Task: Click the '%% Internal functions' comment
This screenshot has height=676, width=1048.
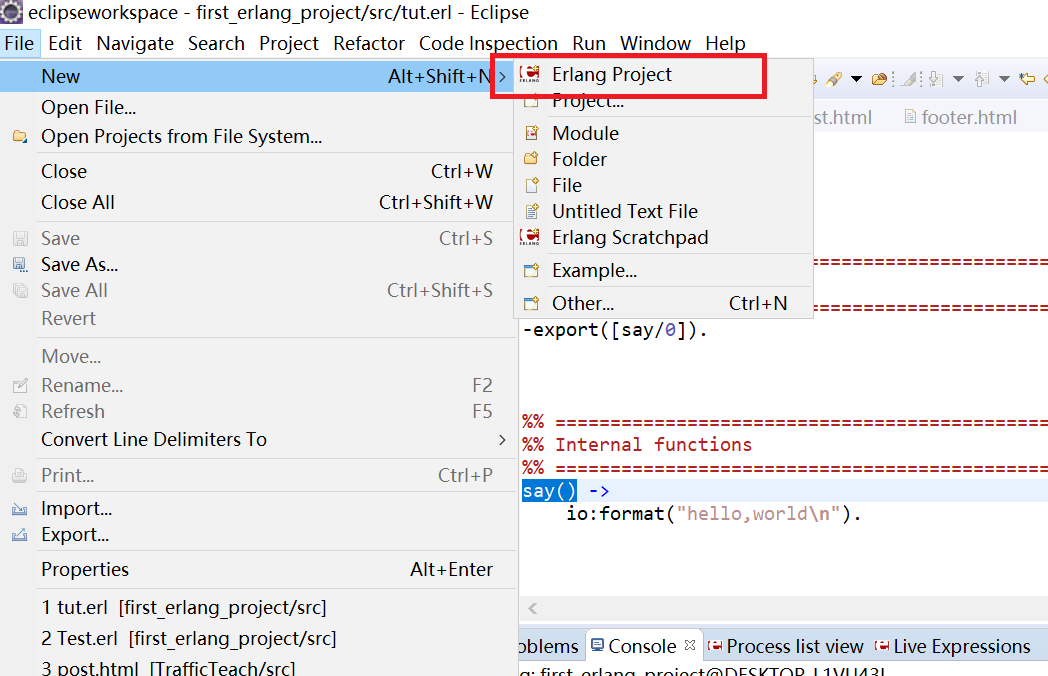Action: 637,445
